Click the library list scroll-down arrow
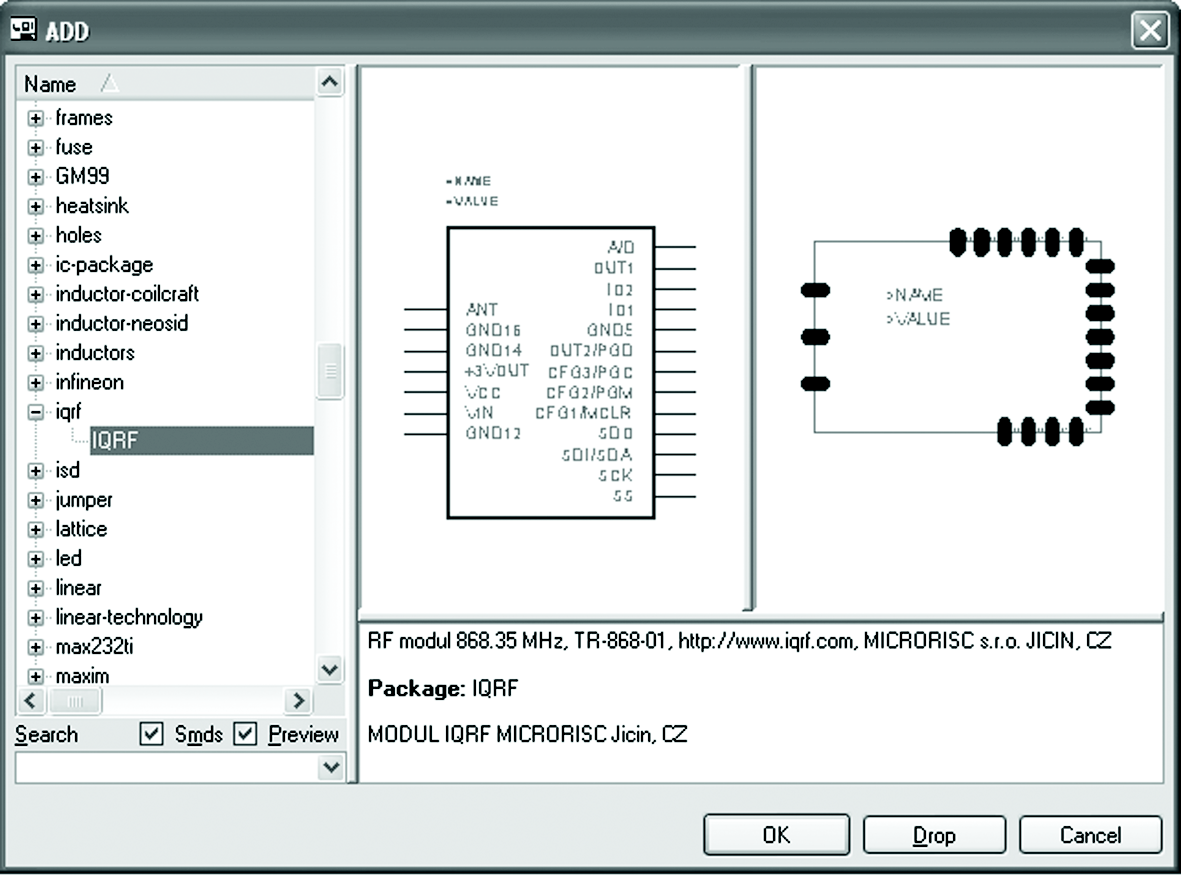This screenshot has width=1181, height=876. 329,669
